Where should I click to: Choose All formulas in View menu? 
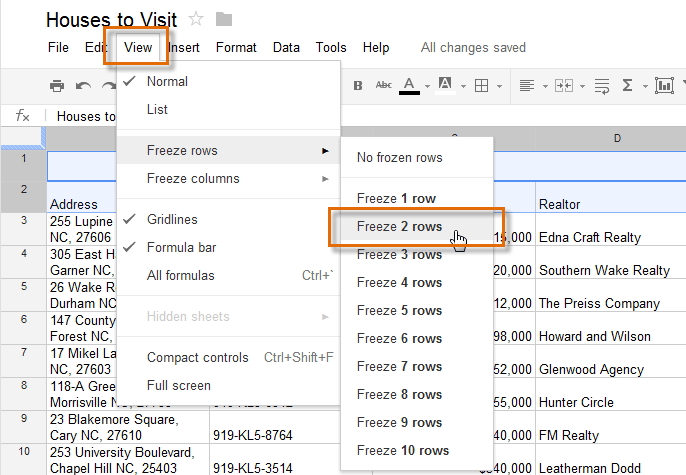coord(228,276)
